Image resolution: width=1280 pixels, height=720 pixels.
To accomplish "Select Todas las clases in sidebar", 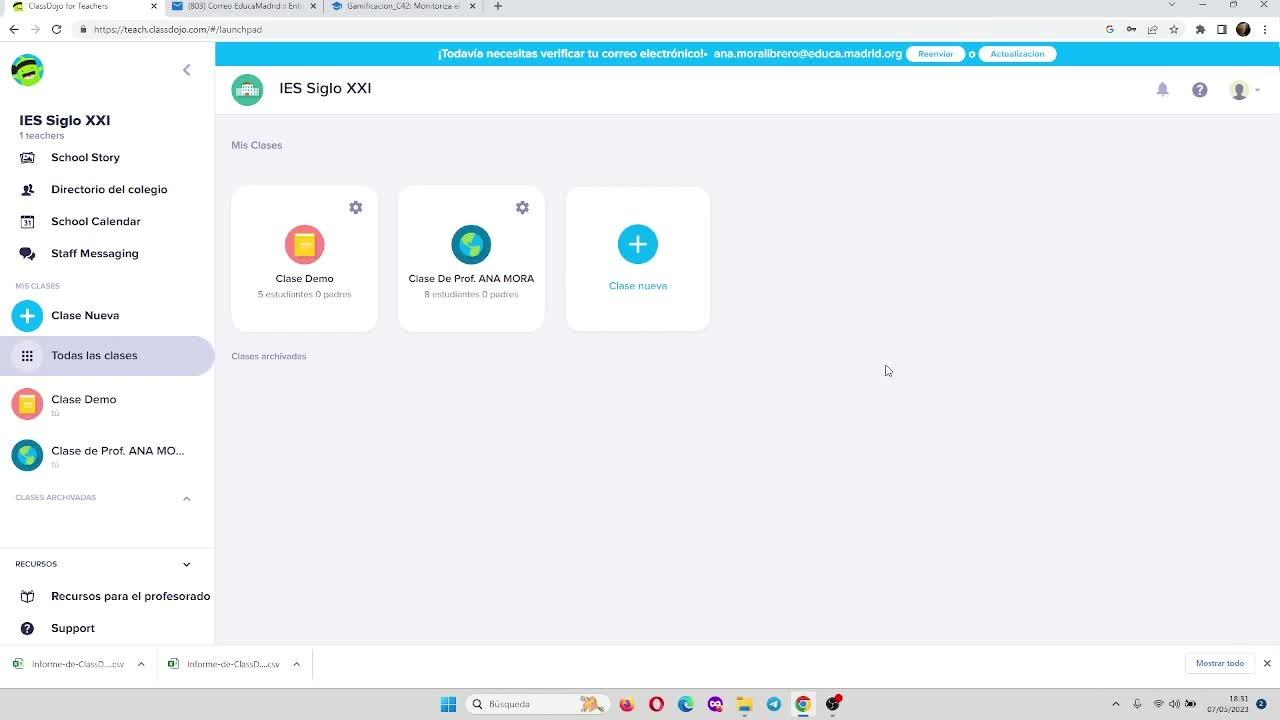I will click(107, 356).
